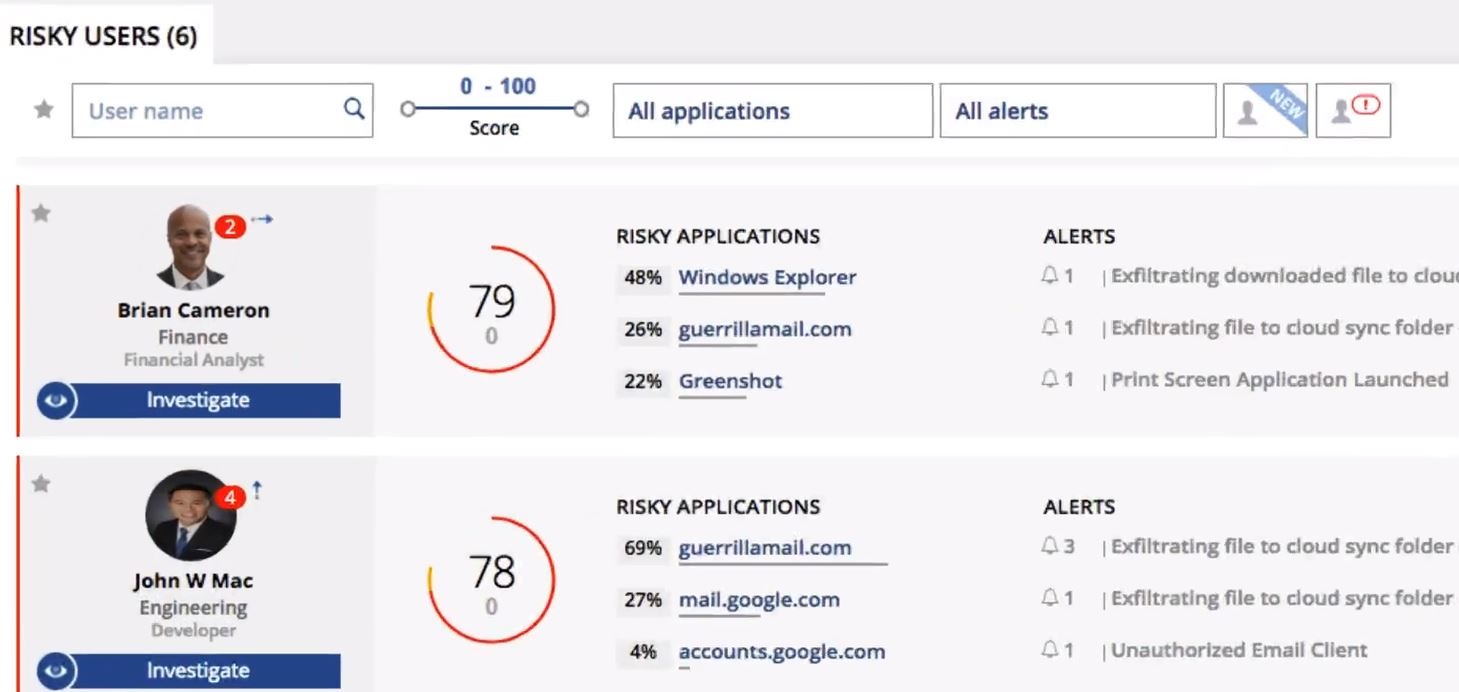Image resolution: width=1459 pixels, height=692 pixels.
Task: Open the All alerts dropdown
Action: click(1078, 111)
